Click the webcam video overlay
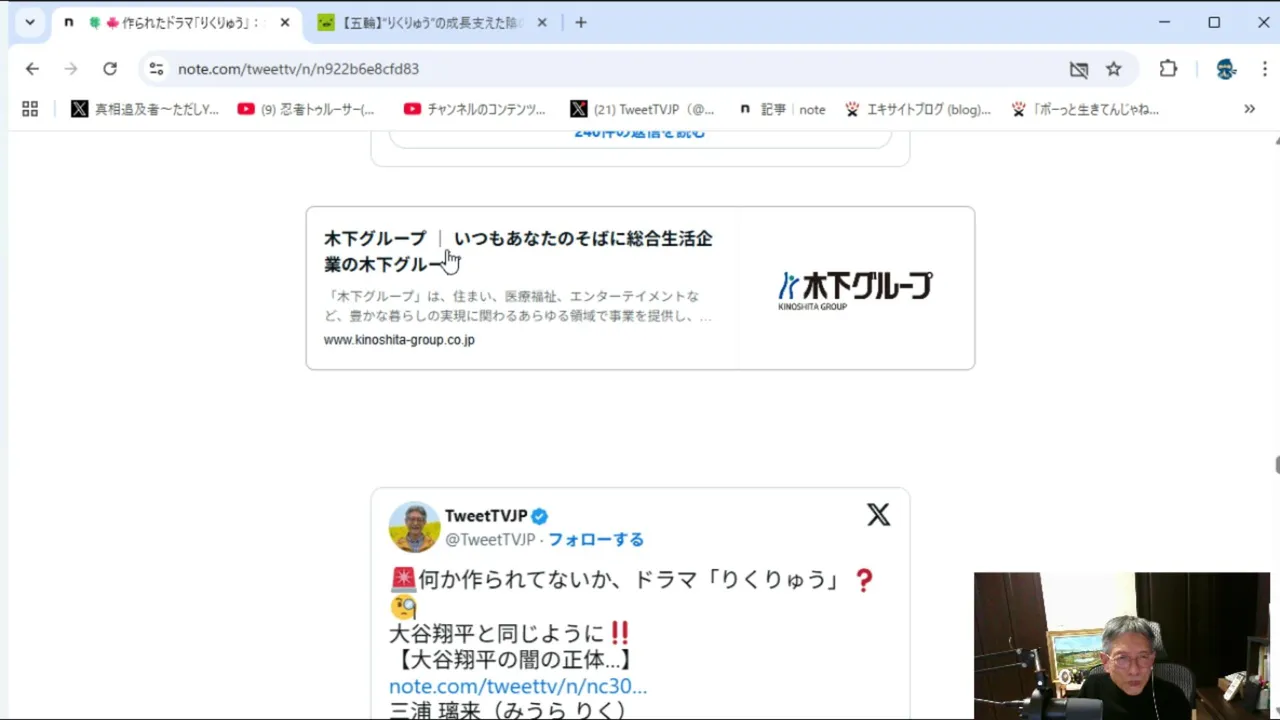The height and width of the screenshot is (720, 1280). click(1122, 645)
